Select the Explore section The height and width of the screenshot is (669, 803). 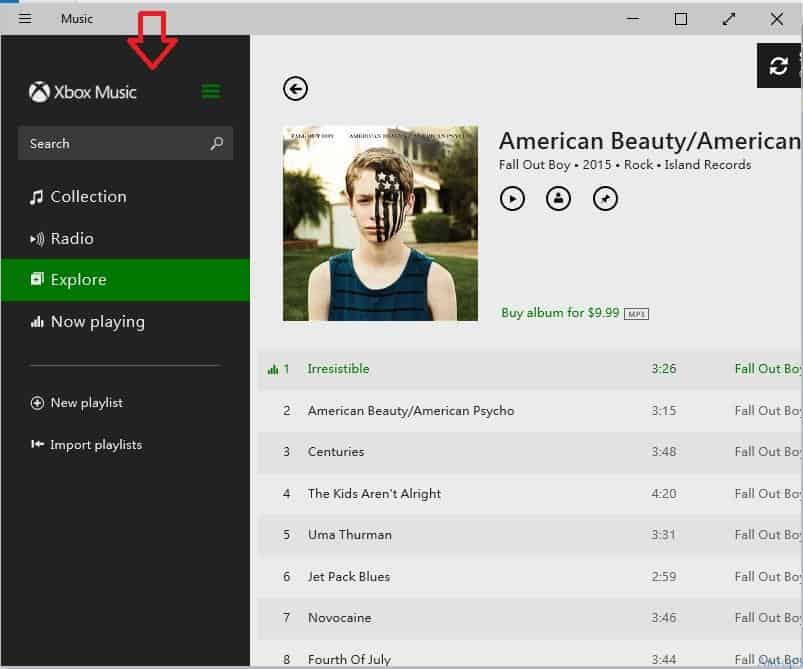[125, 280]
